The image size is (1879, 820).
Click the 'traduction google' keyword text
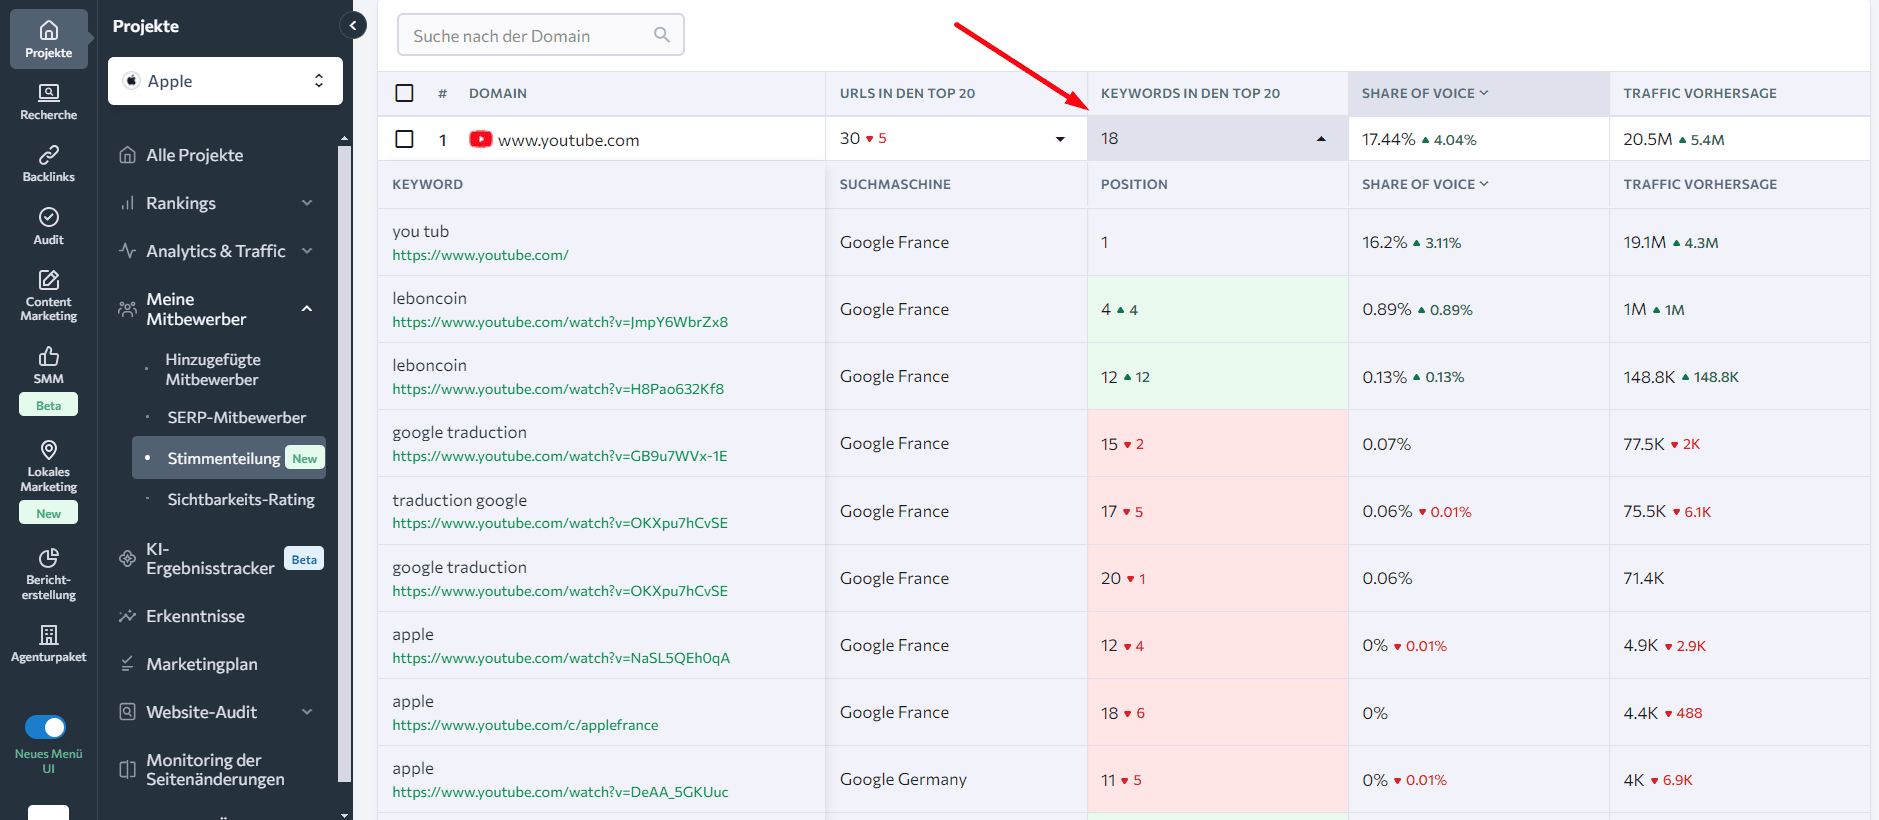tap(459, 500)
